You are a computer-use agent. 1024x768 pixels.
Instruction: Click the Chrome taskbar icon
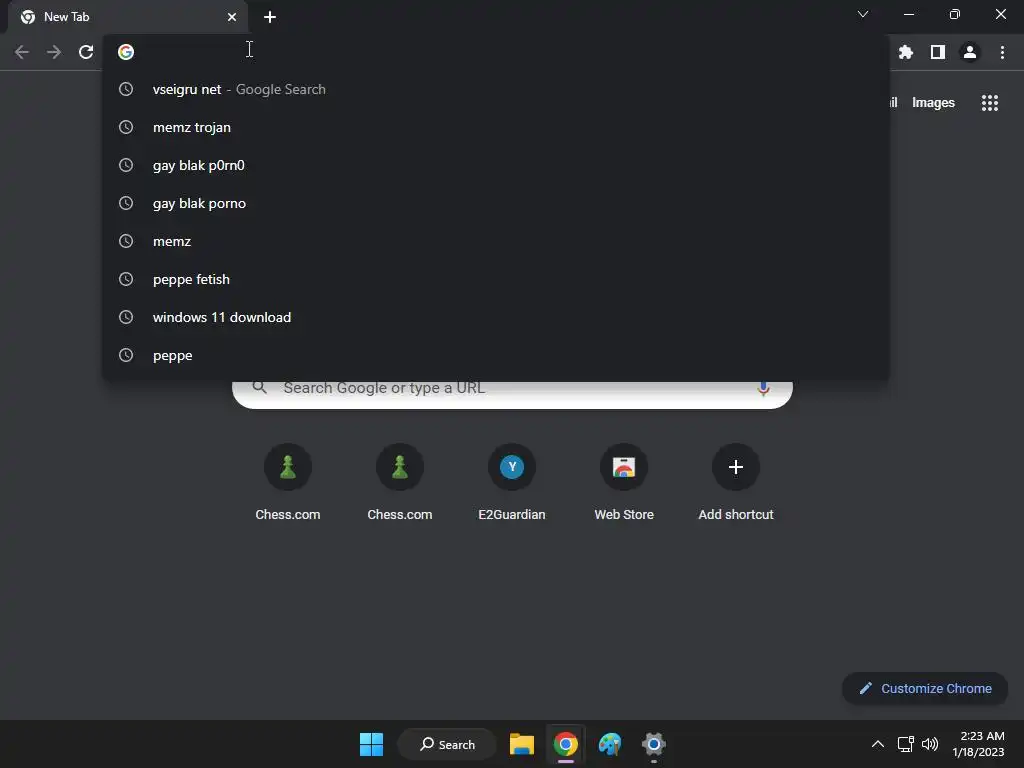tap(566, 744)
